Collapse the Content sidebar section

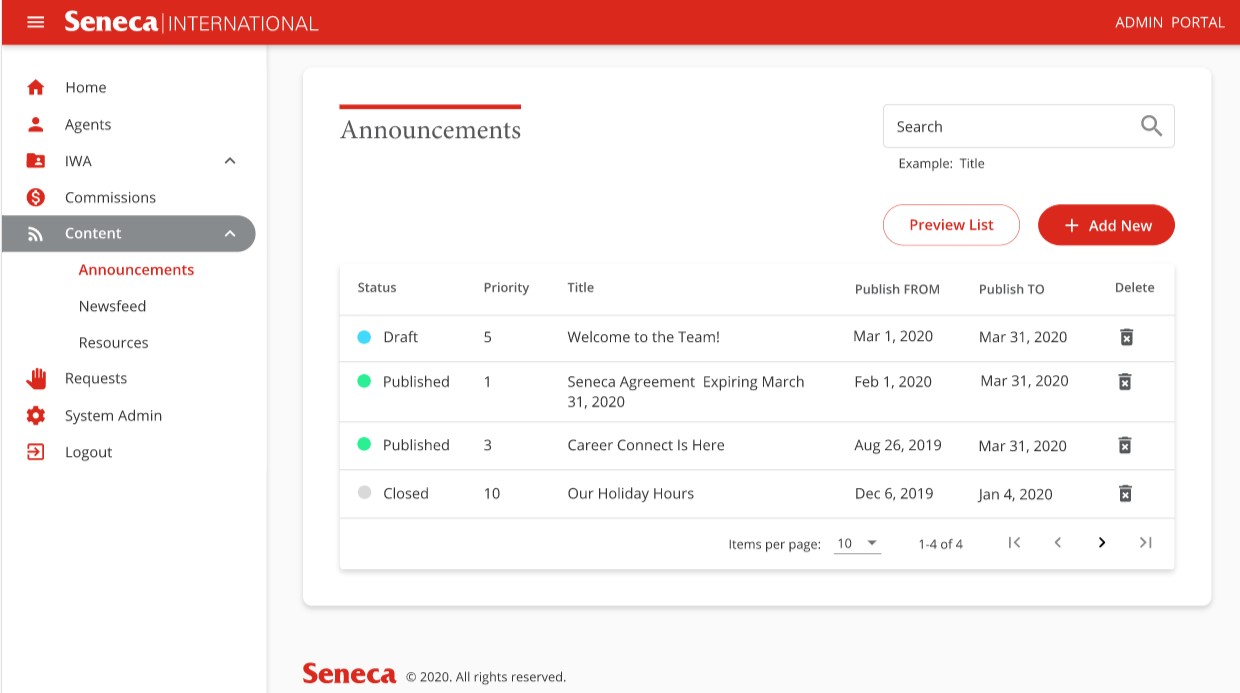coord(230,234)
